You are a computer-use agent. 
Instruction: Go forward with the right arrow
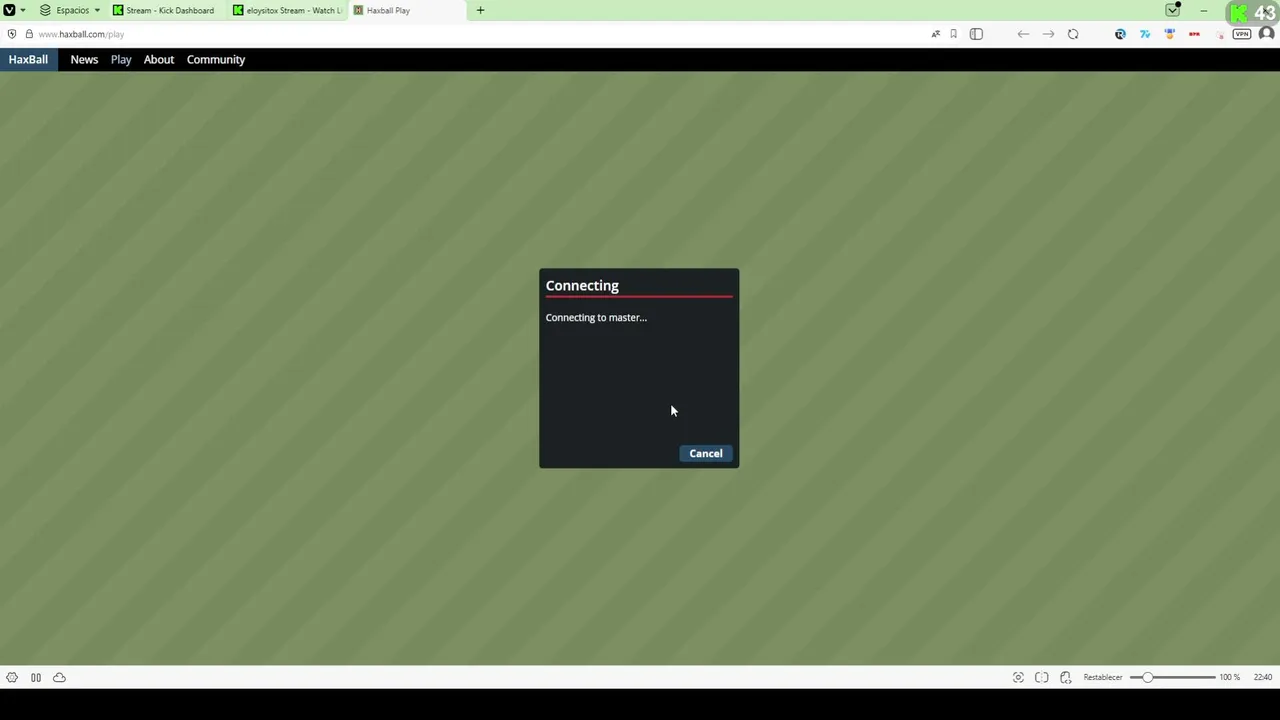point(1048,34)
